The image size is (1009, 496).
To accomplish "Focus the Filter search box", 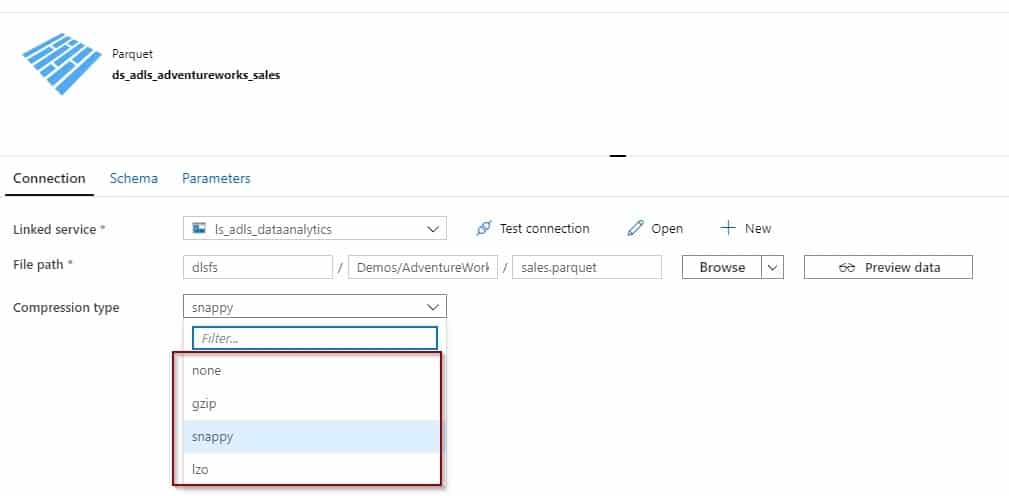I will click(x=315, y=338).
